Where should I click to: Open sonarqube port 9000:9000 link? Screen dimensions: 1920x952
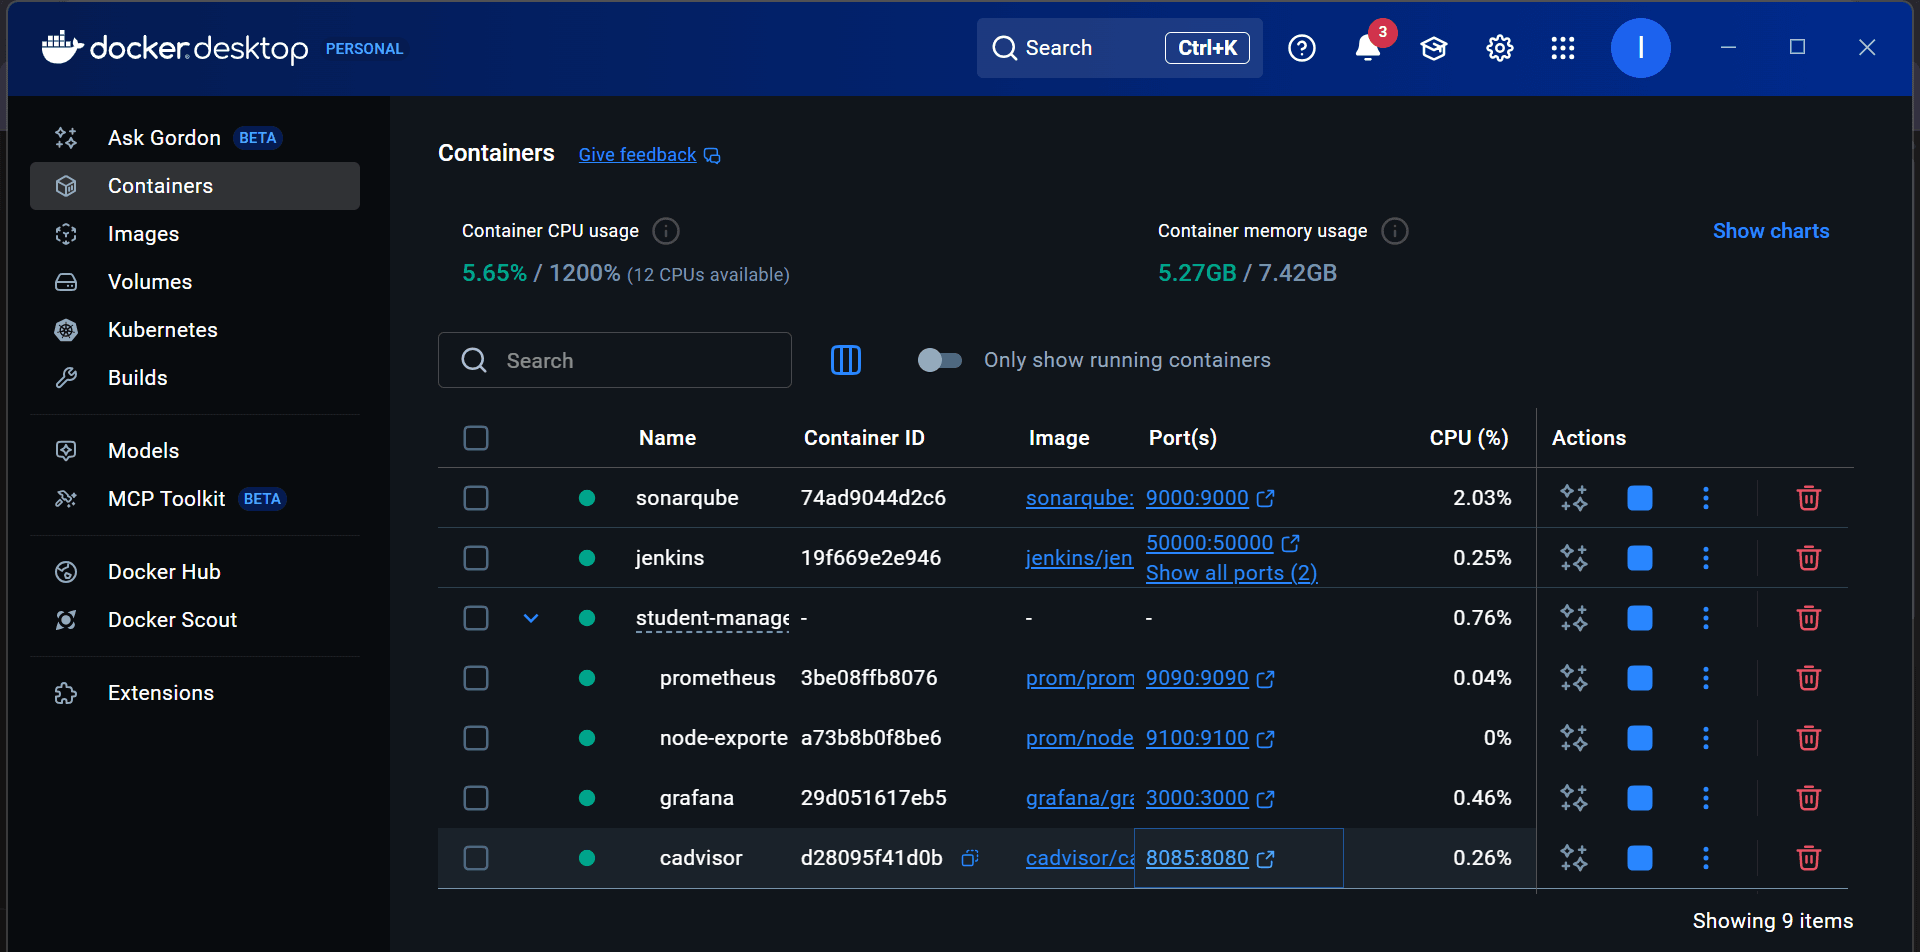(1209, 498)
